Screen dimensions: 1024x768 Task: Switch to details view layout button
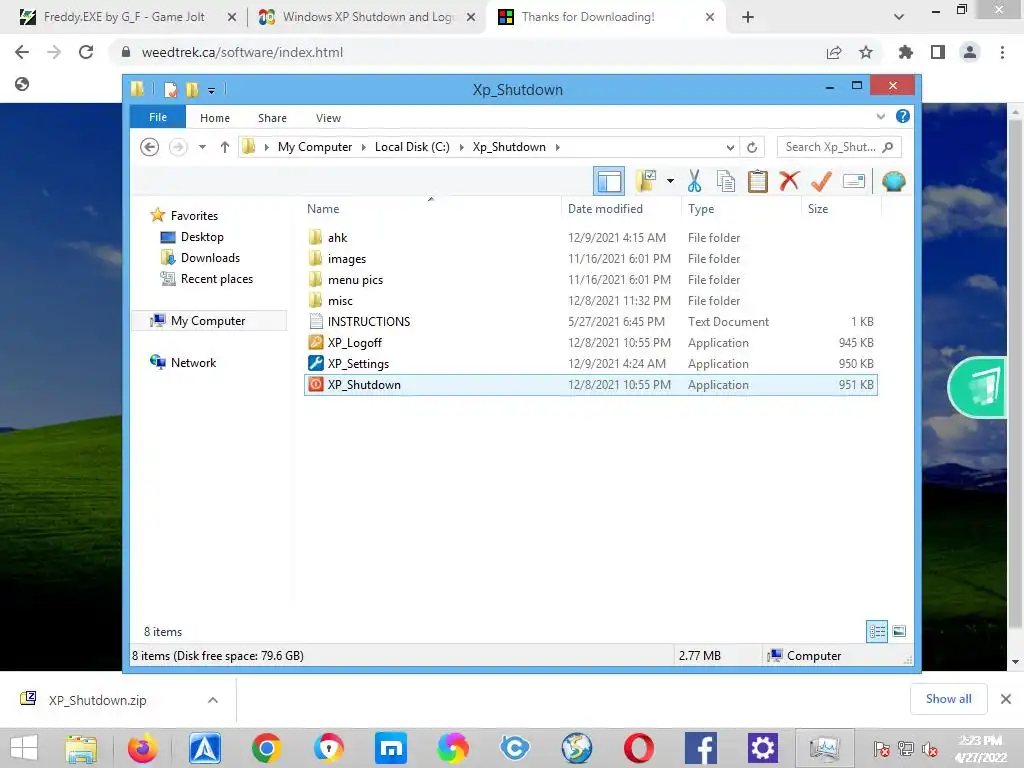(x=876, y=632)
